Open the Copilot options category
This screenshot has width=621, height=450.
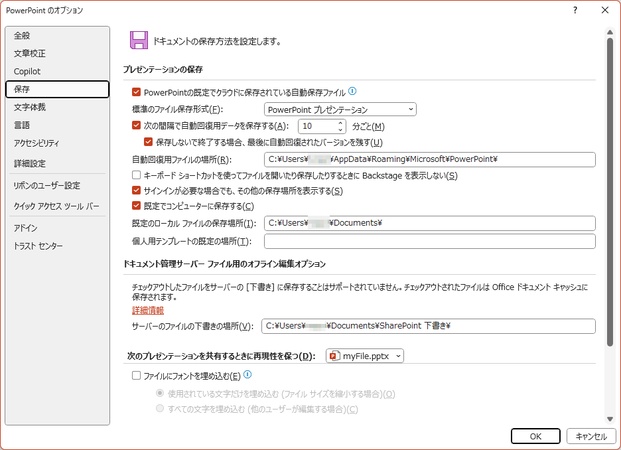pyautogui.click(x=57, y=71)
